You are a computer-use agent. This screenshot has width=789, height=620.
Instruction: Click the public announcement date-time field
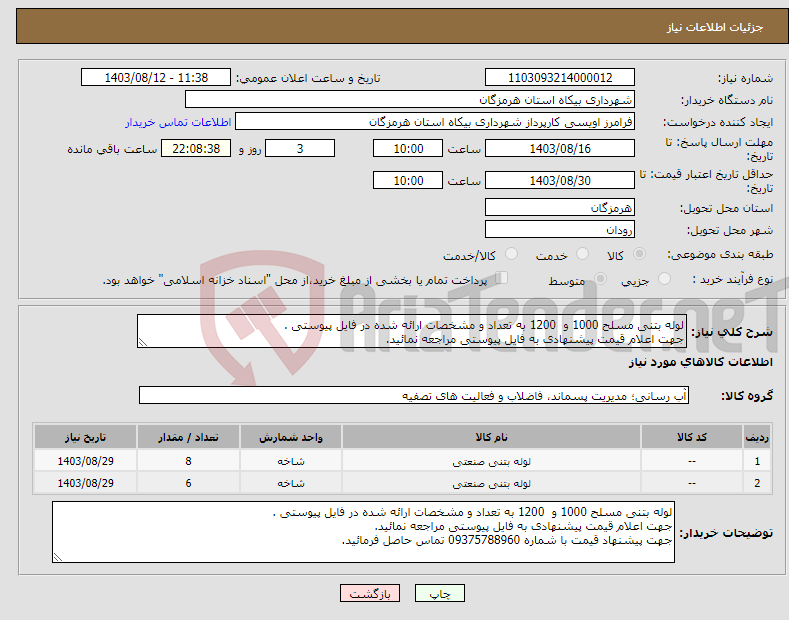(155, 78)
